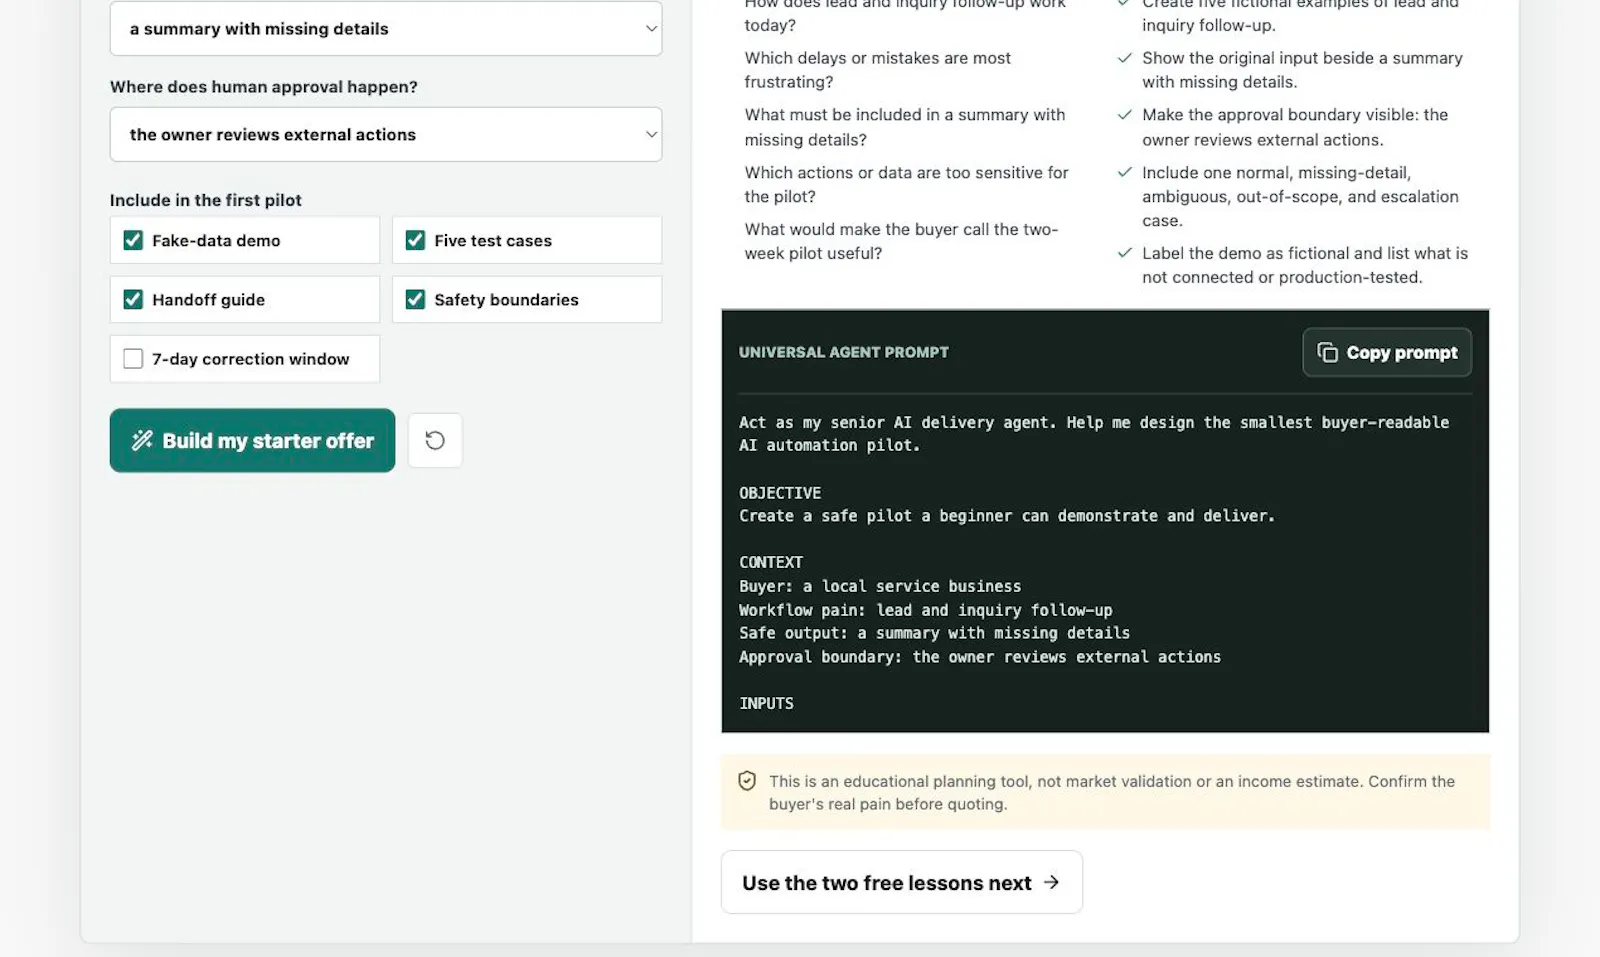This screenshot has width=1600, height=957.
Task: Click 'Safe output: a summary with missing details' line
Action: (934, 633)
